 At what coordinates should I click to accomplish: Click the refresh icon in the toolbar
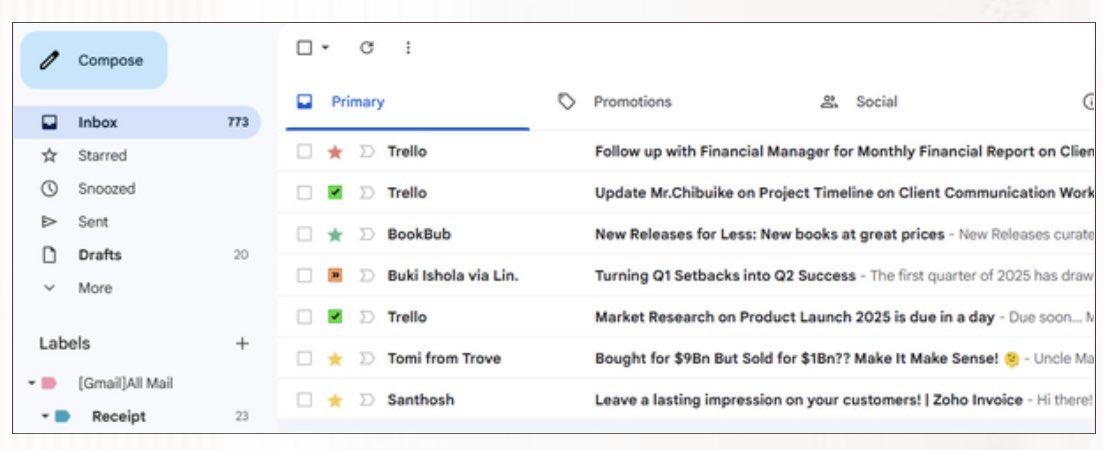(x=366, y=48)
